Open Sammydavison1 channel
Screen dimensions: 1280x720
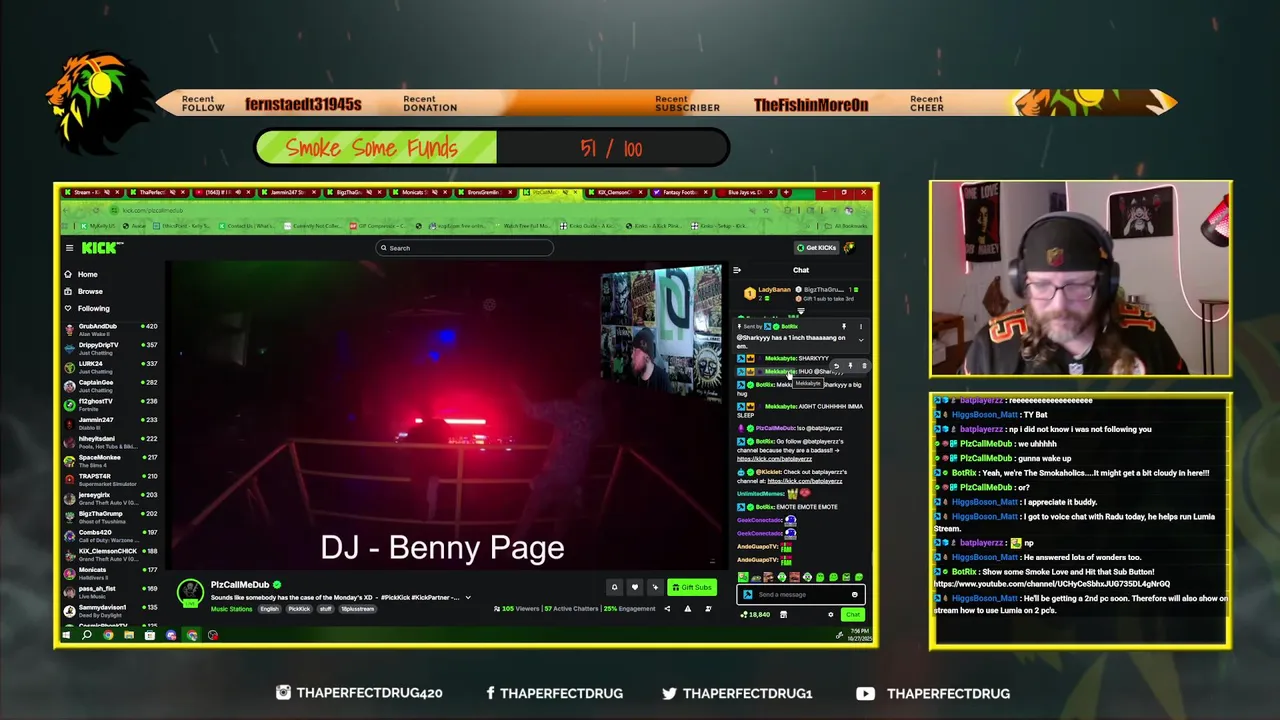(111, 610)
